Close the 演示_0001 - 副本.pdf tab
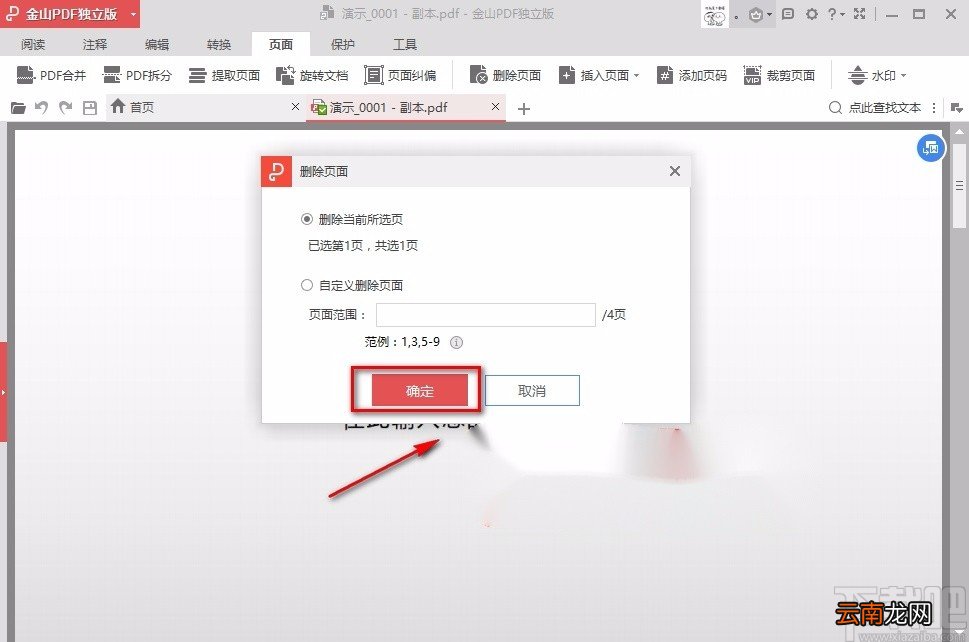969x642 pixels. [x=495, y=107]
